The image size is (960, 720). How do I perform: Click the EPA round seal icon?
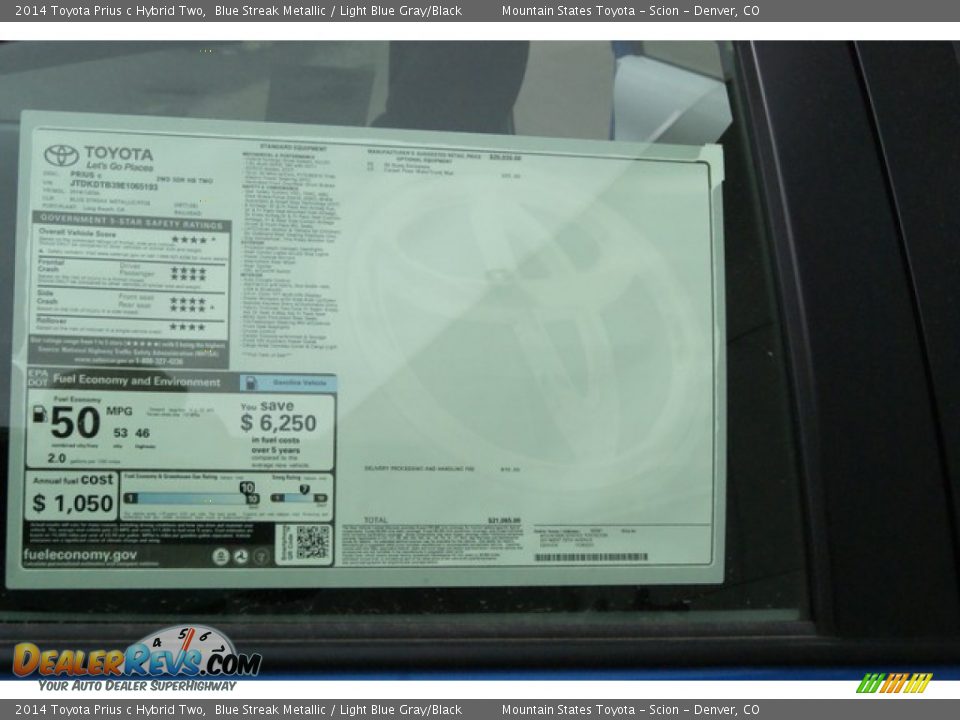pos(221,556)
